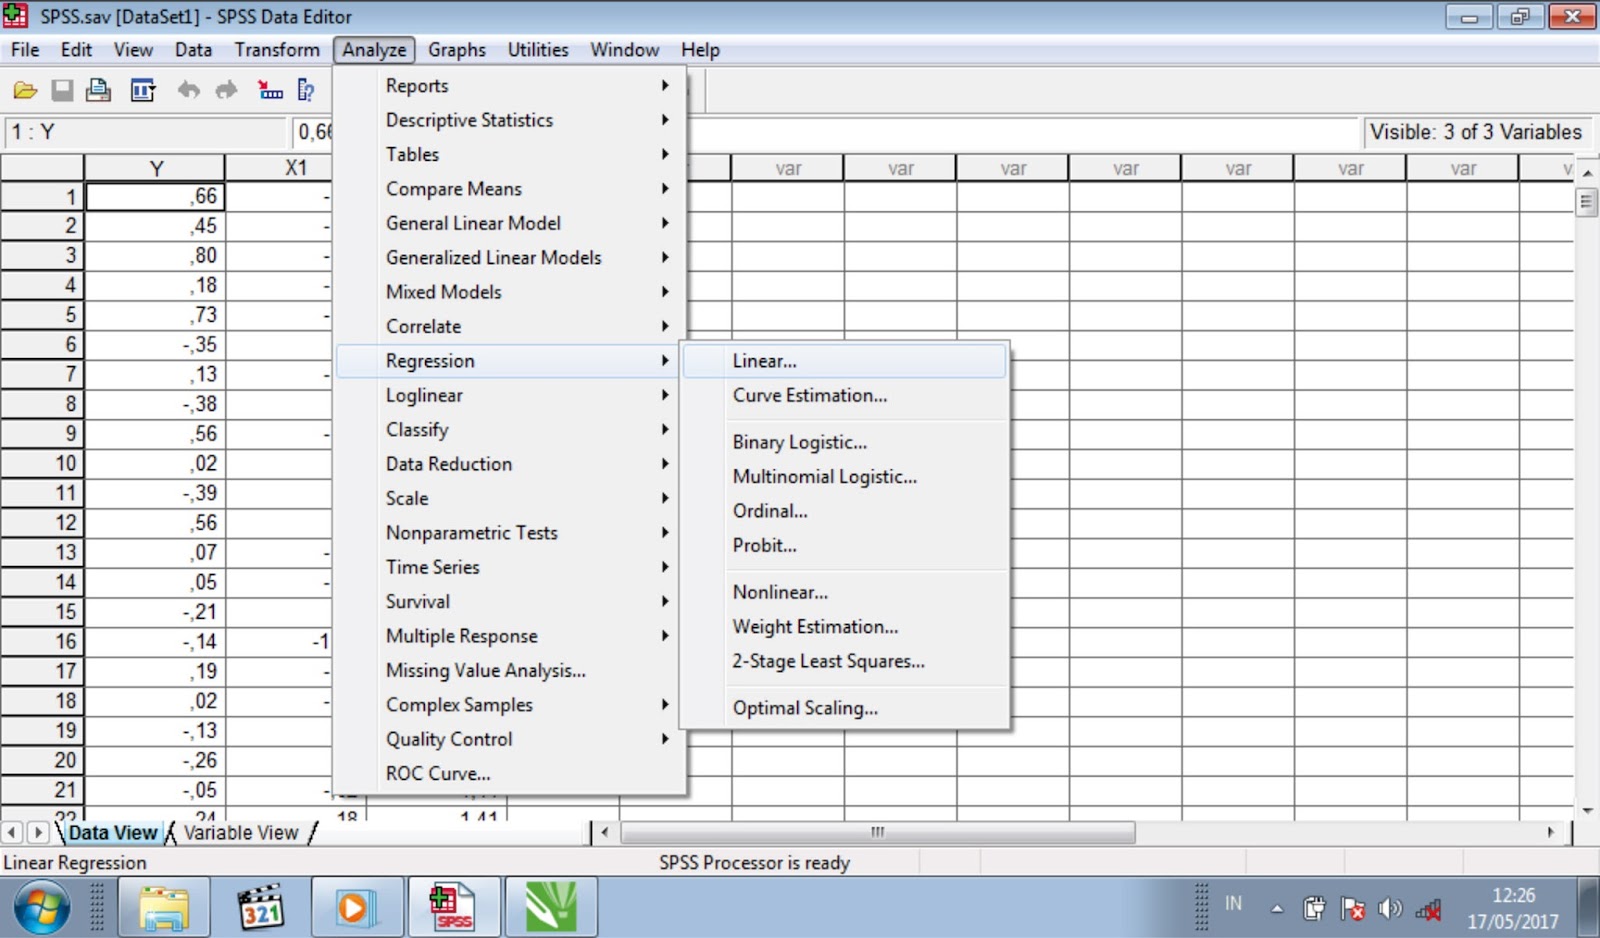Select Optimal Scaling... from the submenu
Image resolution: width=1600 pixels, height=938 pixels.
[x=844, y=708]
